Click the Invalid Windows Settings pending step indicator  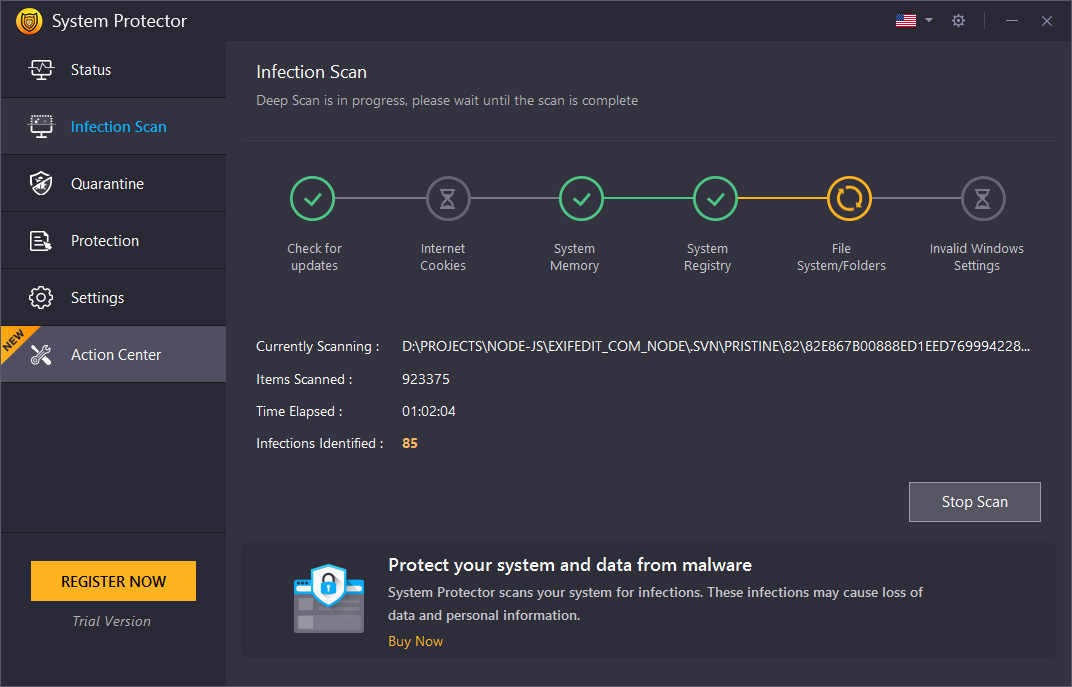coord(983,198)
